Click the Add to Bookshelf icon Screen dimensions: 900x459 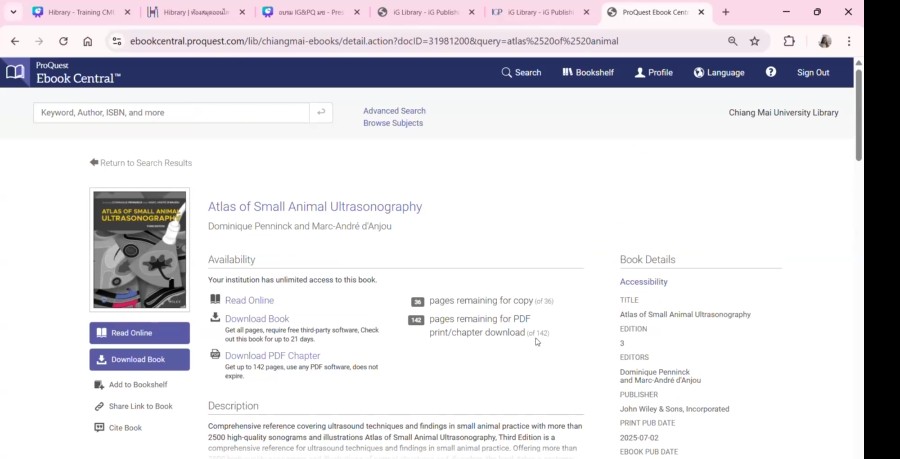pyautogui.click(x=99, y=385)
